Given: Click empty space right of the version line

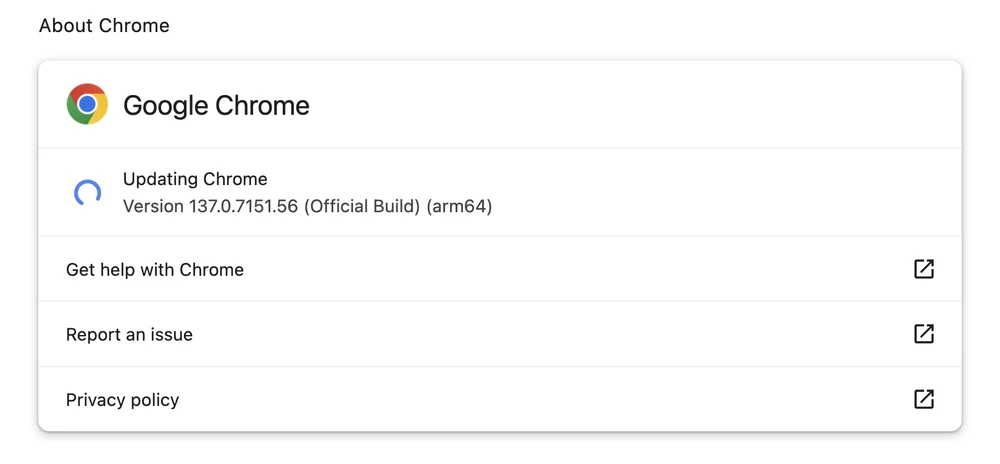Looking at the screenshot, I should (700, 207).
